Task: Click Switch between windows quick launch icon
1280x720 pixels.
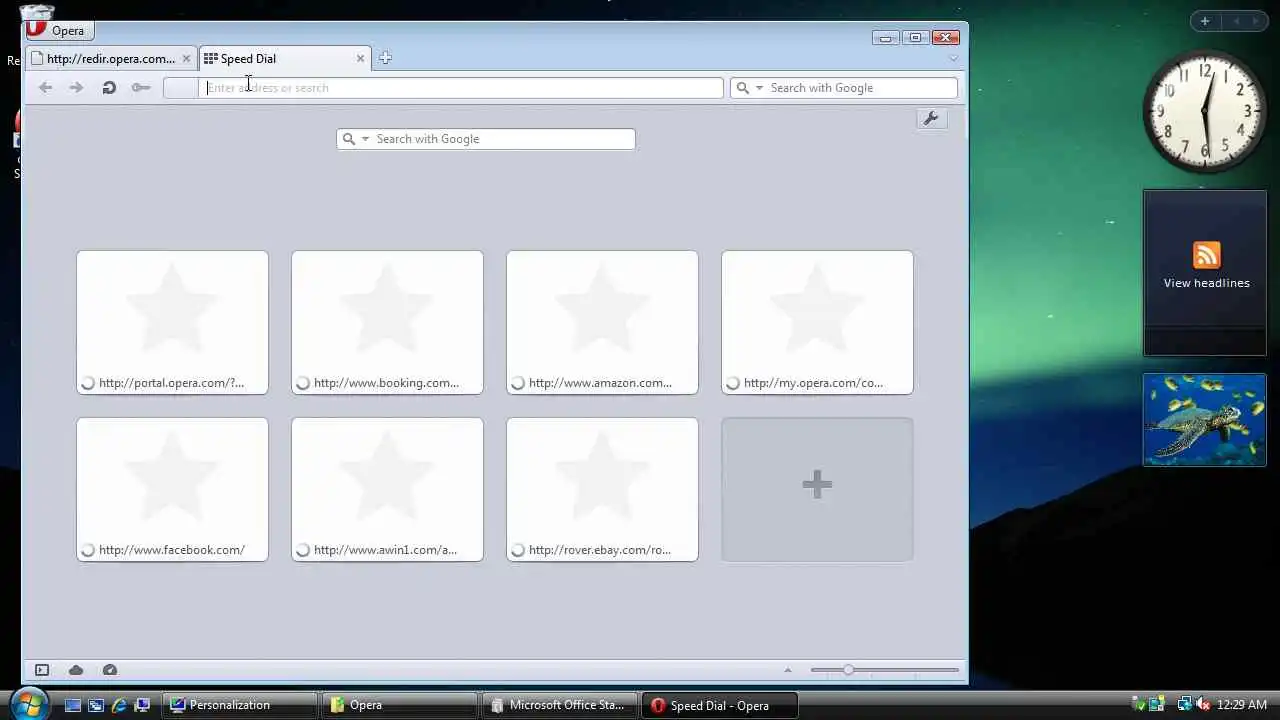Action: click(x=96, y=705)
